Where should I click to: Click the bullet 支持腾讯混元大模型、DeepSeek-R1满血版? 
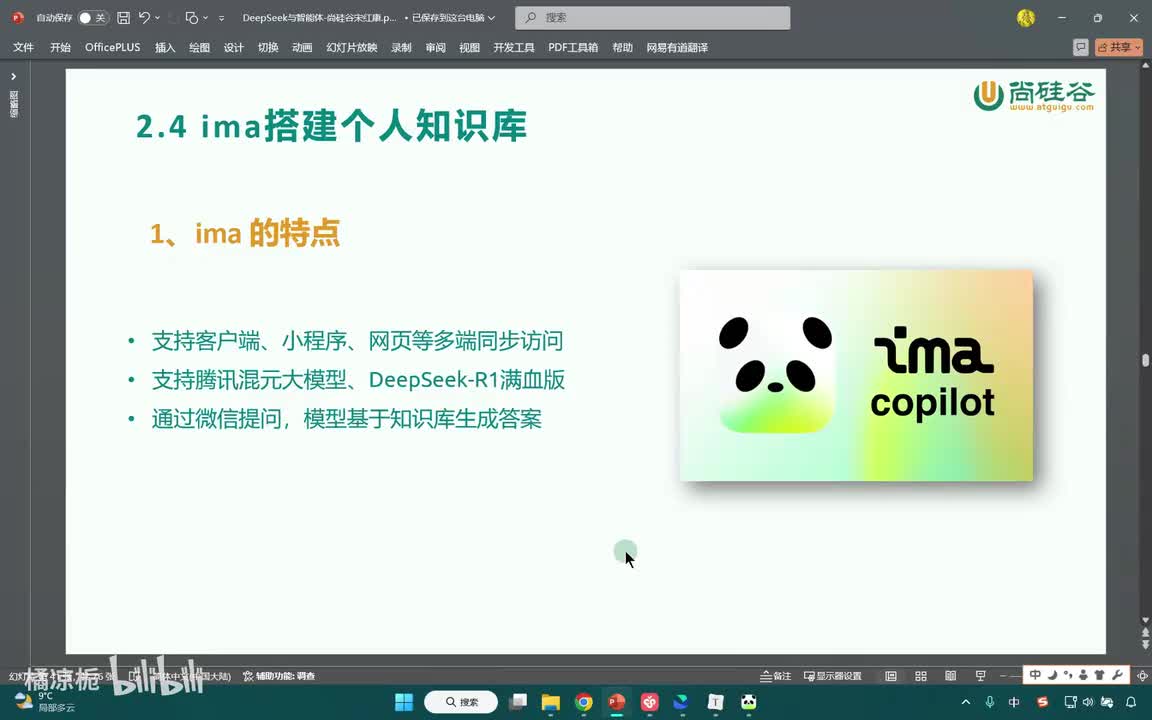coord(358,380)
